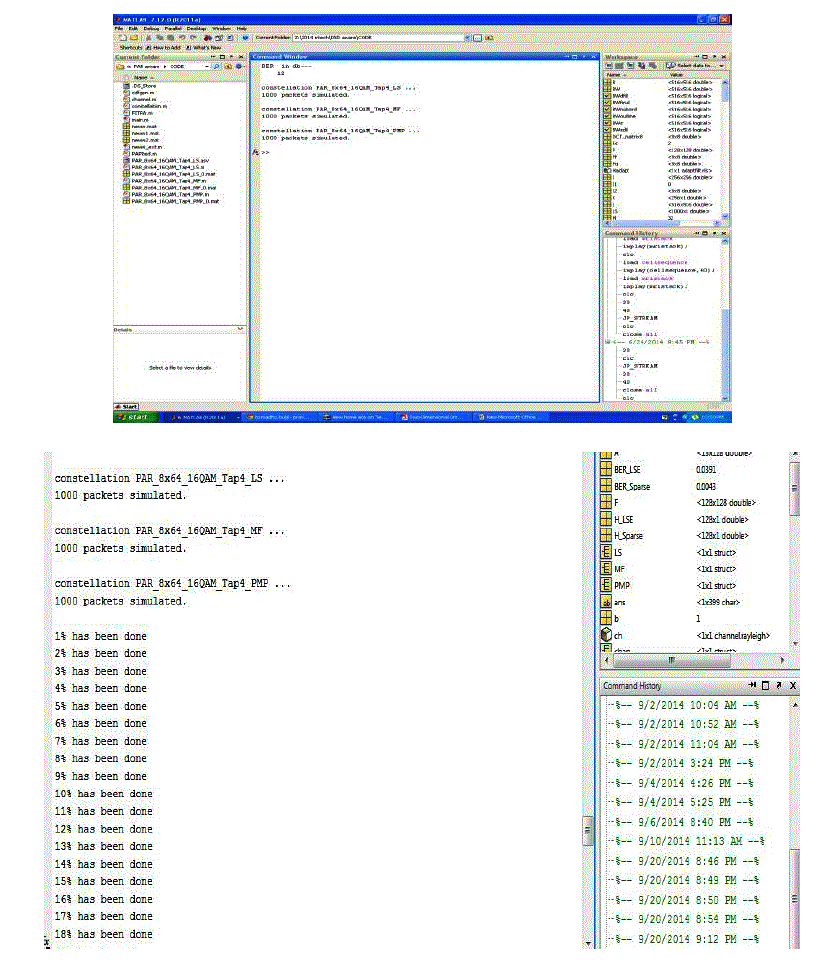
Task: Select the BWoutline logical variable
Action: [623, 116]
